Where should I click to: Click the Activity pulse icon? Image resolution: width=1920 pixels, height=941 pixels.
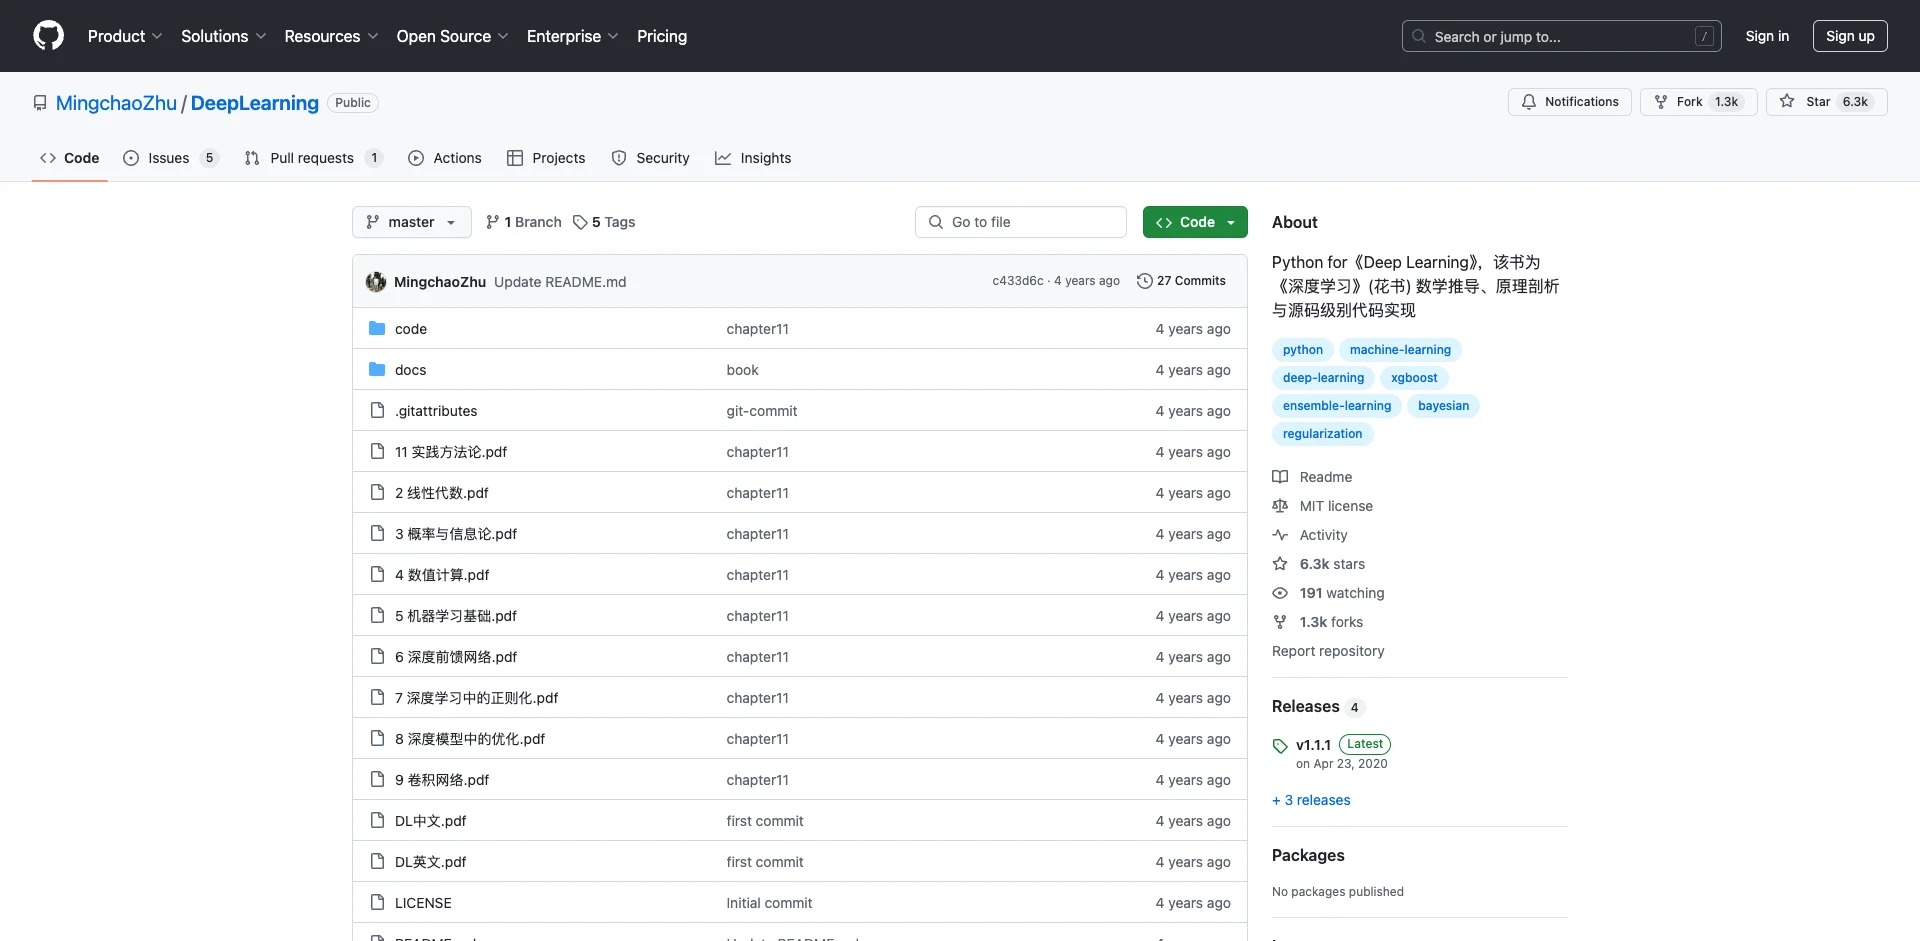click(x=1280, y=535)
